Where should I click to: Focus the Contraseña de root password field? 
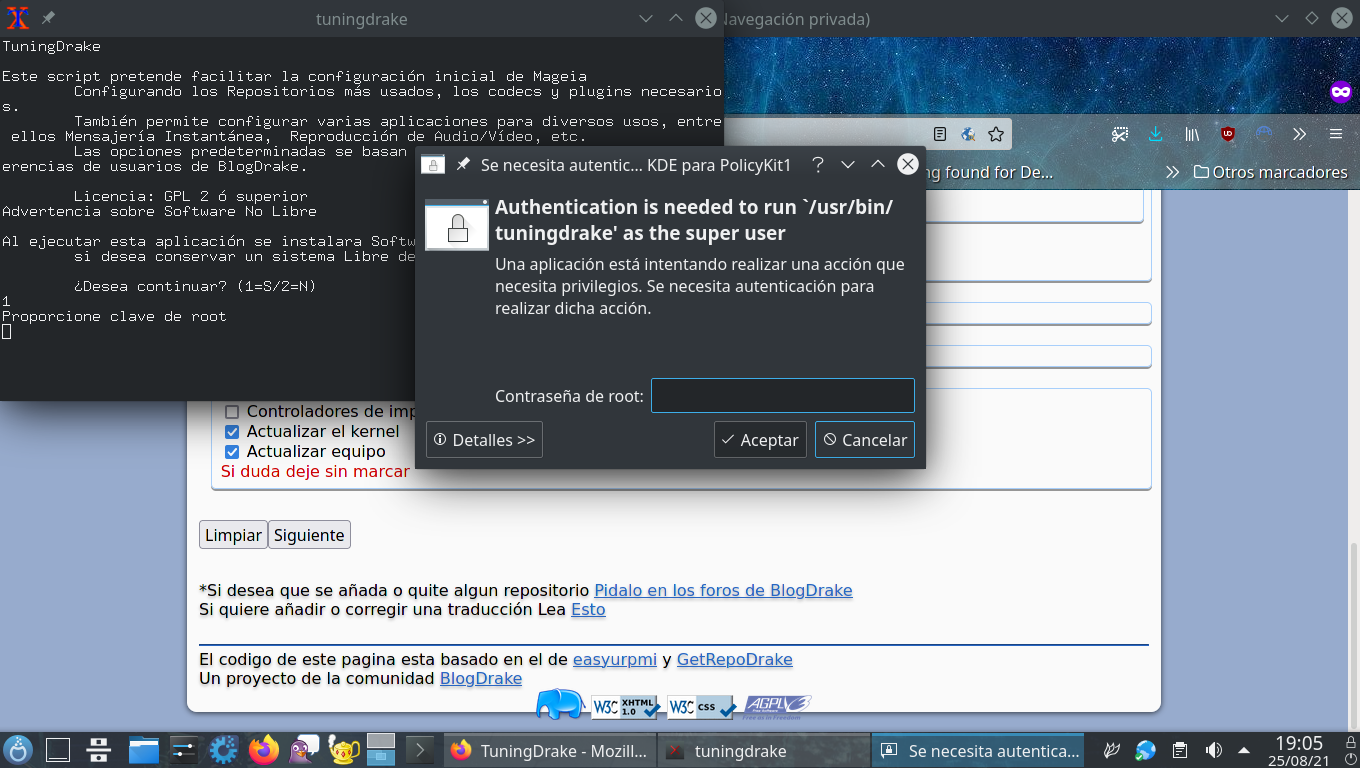(x=783, y=396)
